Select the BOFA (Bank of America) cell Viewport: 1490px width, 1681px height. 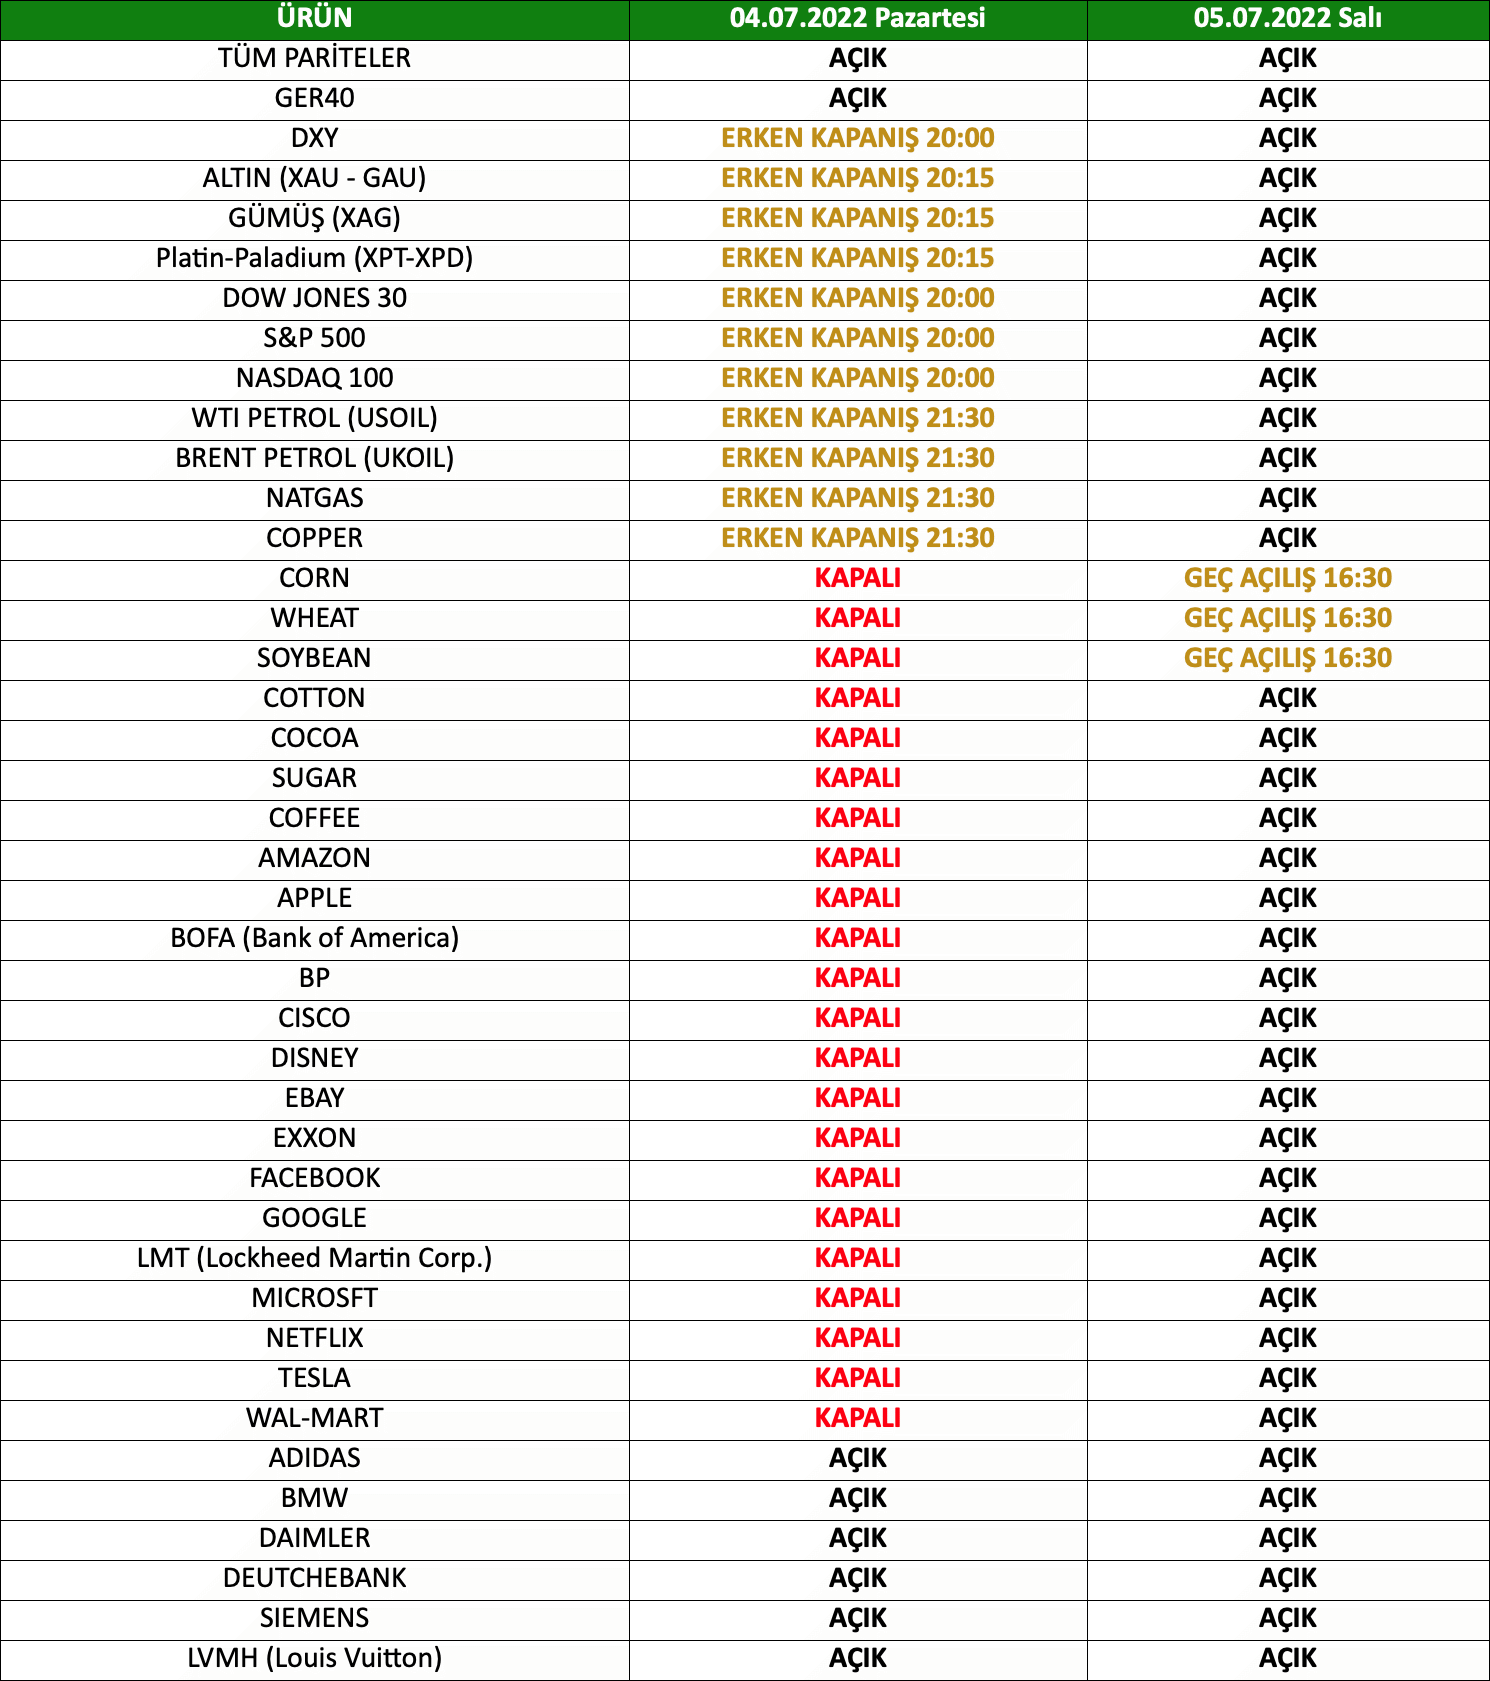click(x=314, y=938)
